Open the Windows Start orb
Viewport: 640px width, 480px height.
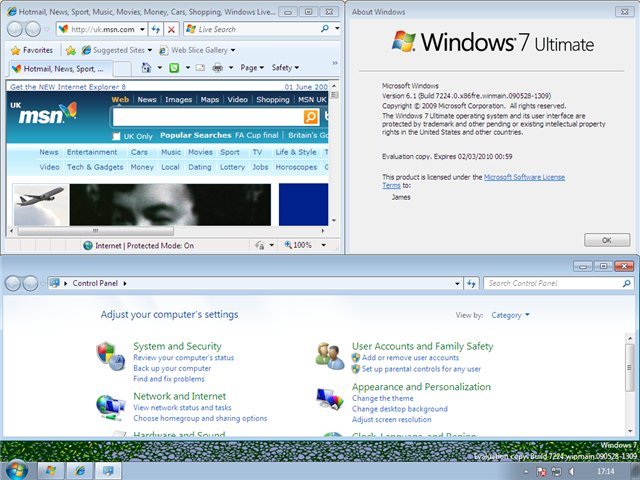click(17, 469)
